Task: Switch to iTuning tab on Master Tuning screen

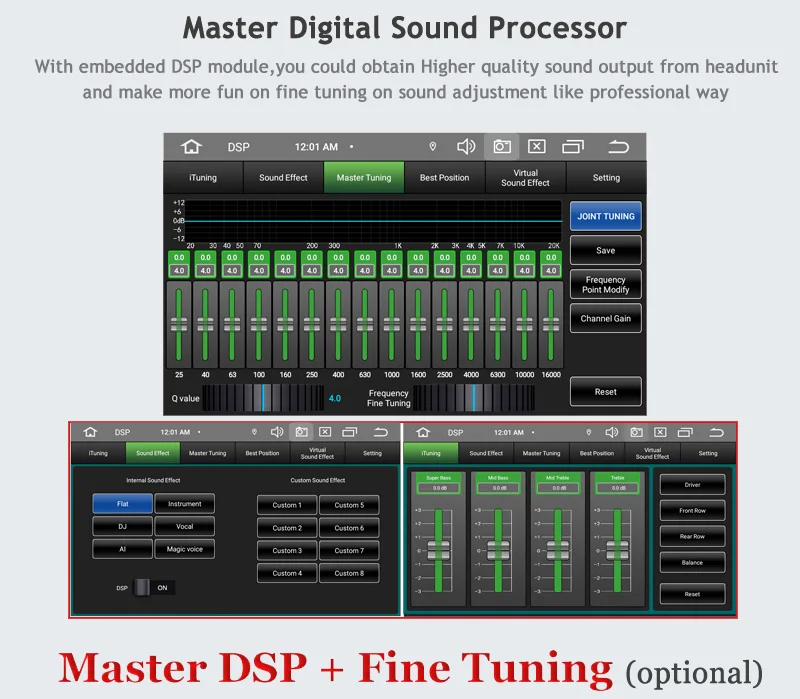Action: point(203,178)
